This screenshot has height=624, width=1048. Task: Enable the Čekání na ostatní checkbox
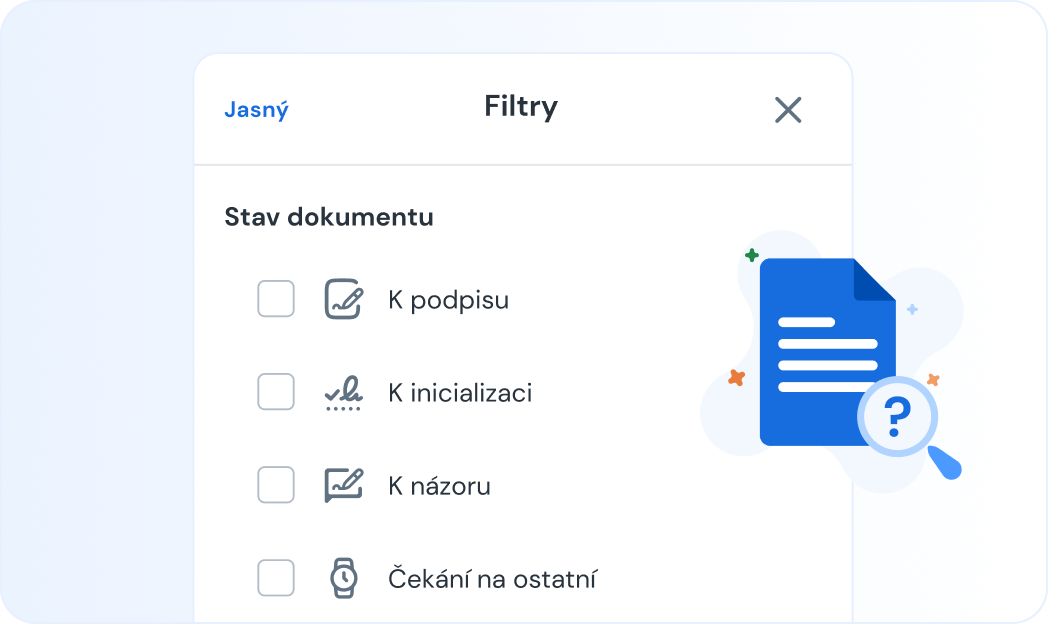pyautogui.click(x=275, y=577)
